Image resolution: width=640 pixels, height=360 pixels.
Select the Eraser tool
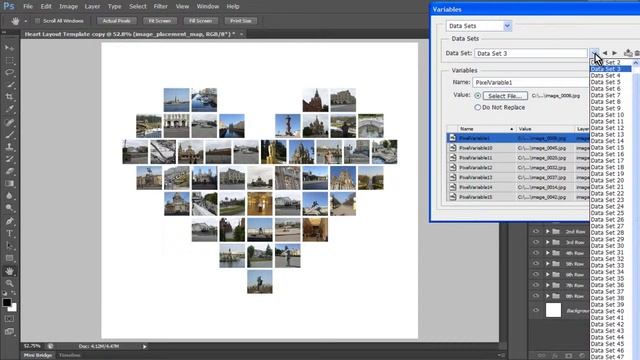point(9,171)
